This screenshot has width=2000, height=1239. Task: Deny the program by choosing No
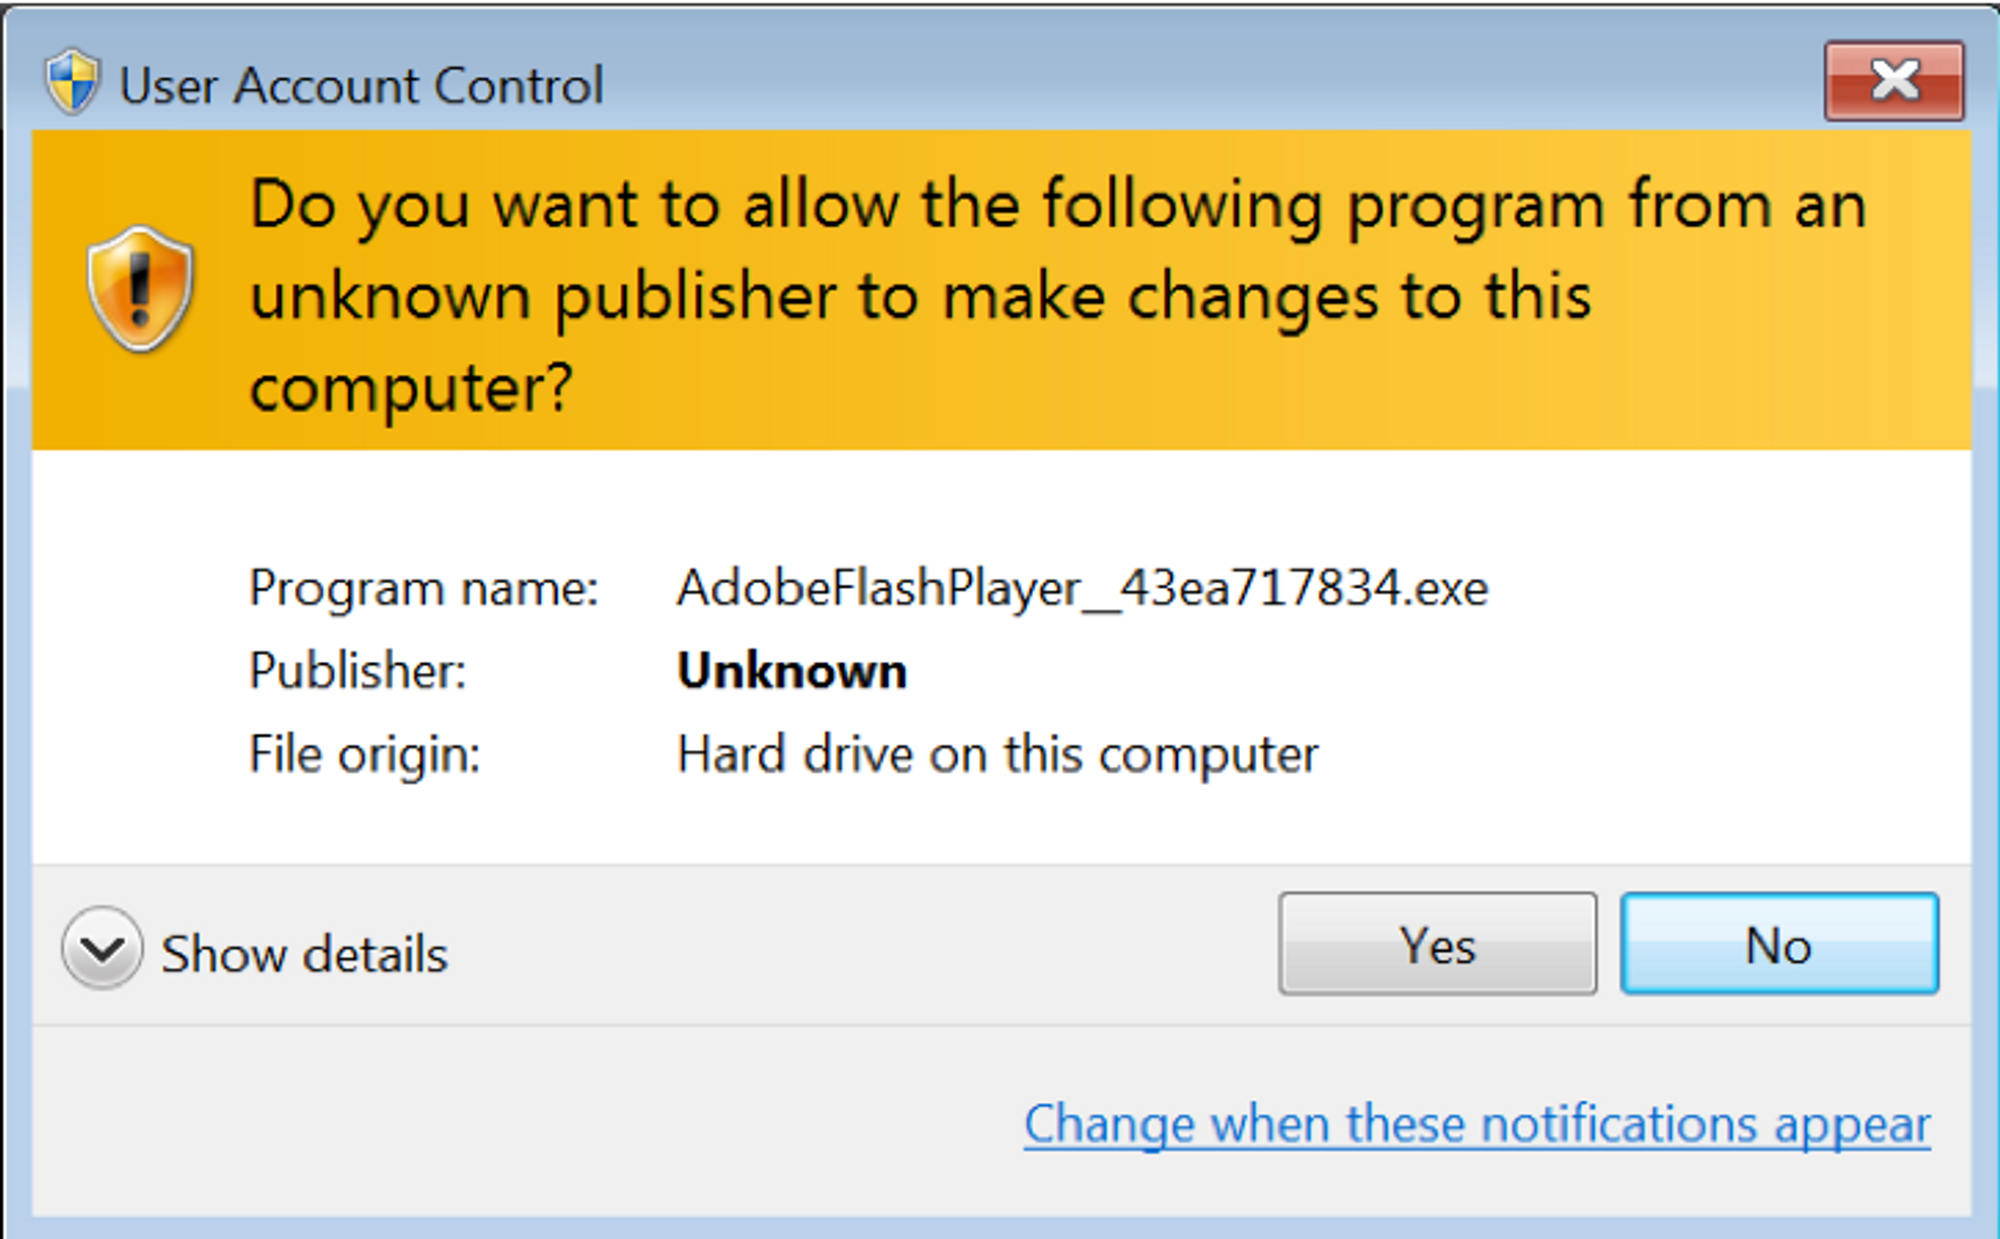pos(1779,943)
